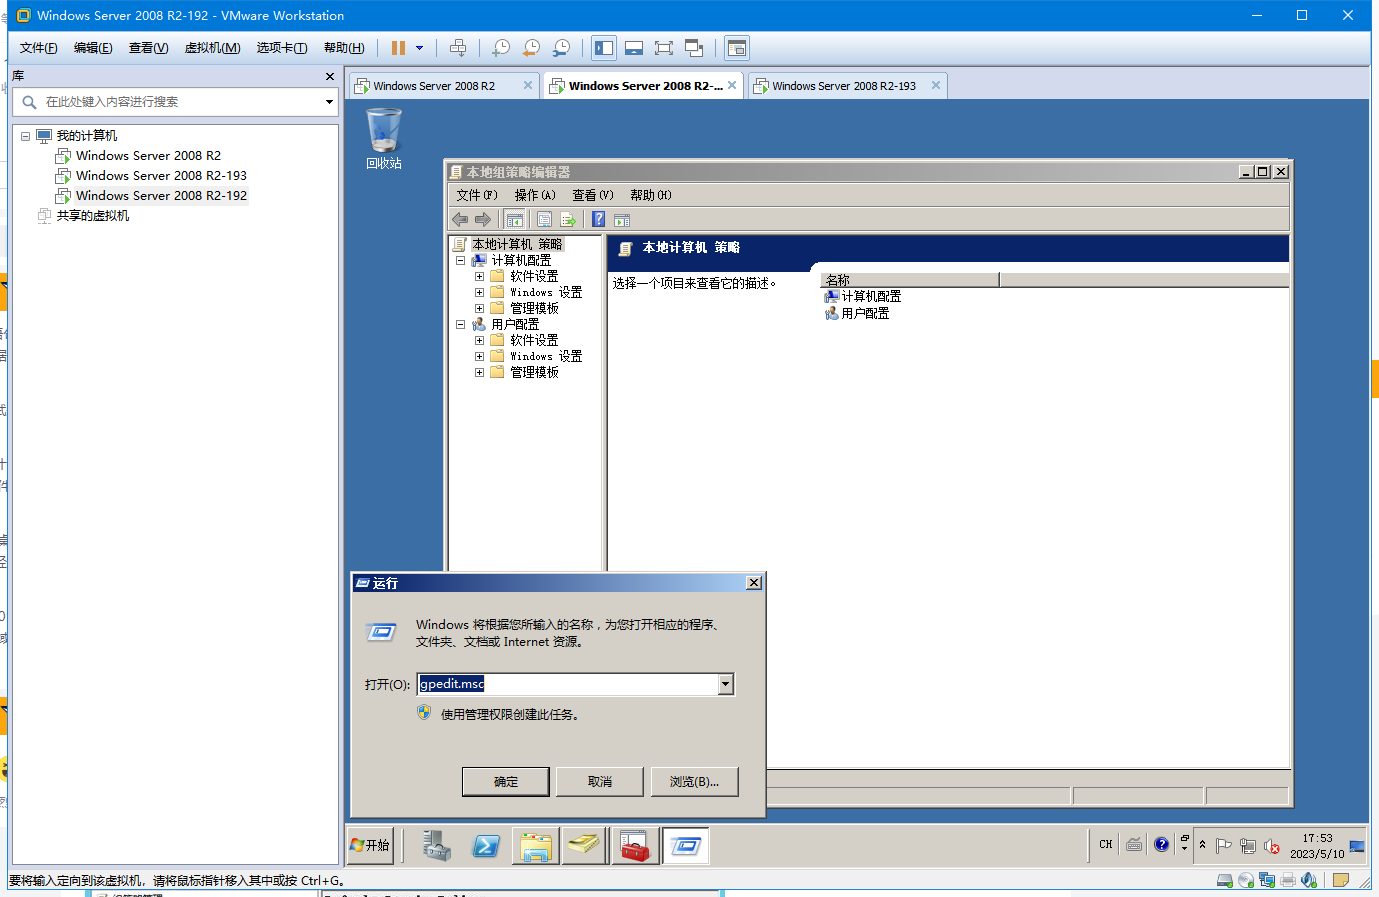Toggle the VMware console view button
The height and width of the screenshot is (897, 1379).
point(737,48)
